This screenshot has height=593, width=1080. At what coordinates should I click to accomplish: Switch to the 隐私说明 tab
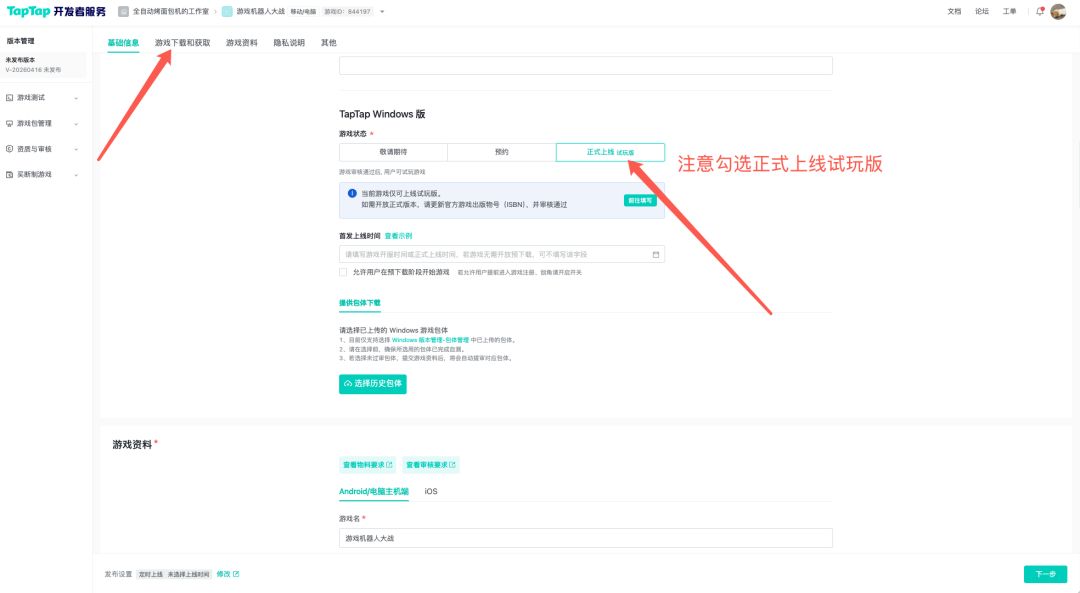point(289,43)
